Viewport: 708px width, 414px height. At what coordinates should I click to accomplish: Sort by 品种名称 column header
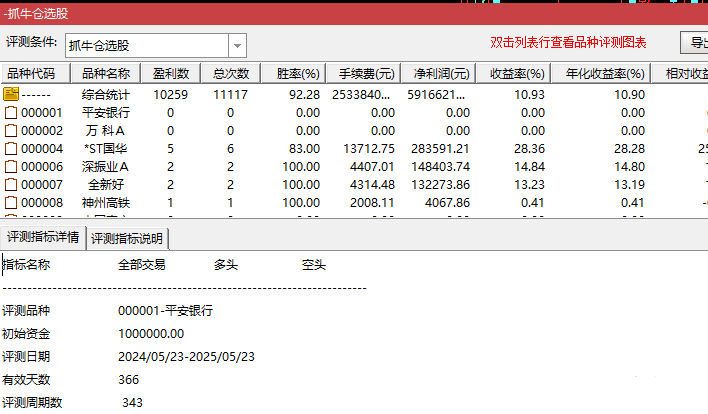point(106,74)
